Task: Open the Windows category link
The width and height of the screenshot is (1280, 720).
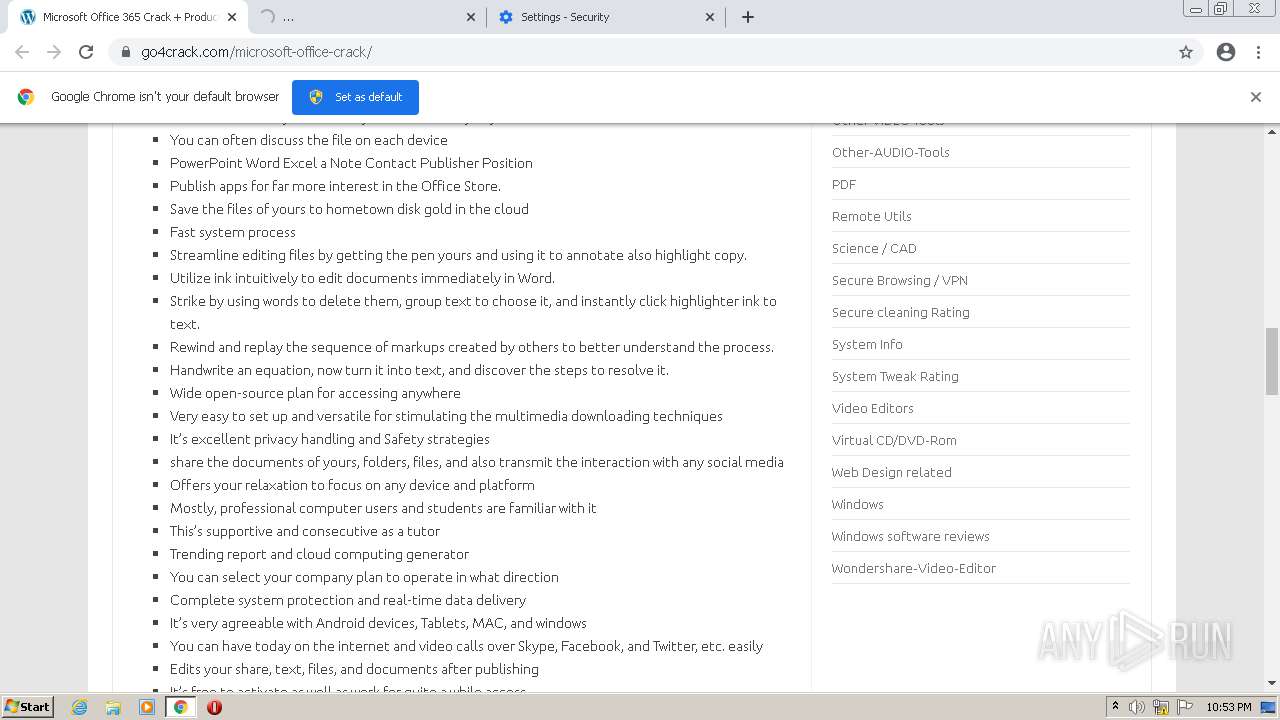Action: tap(858, 504)
